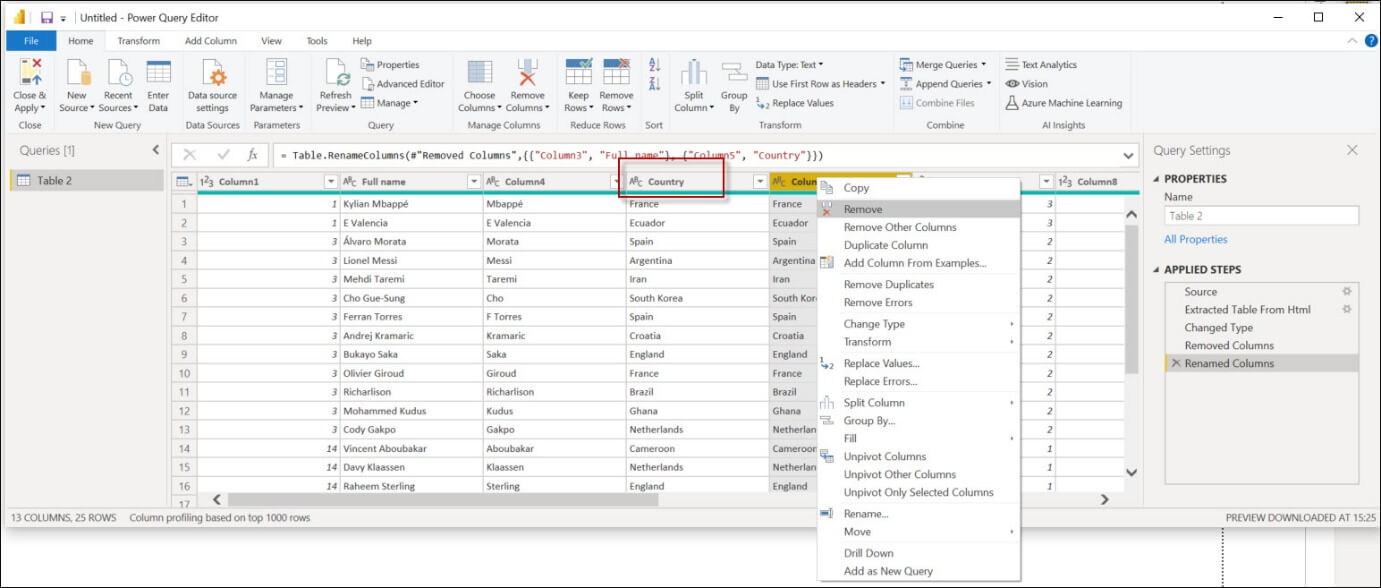Click the Data source settings icon
Image resolution: width=1381 pixels, height=588 pixels.
point(212,74)
